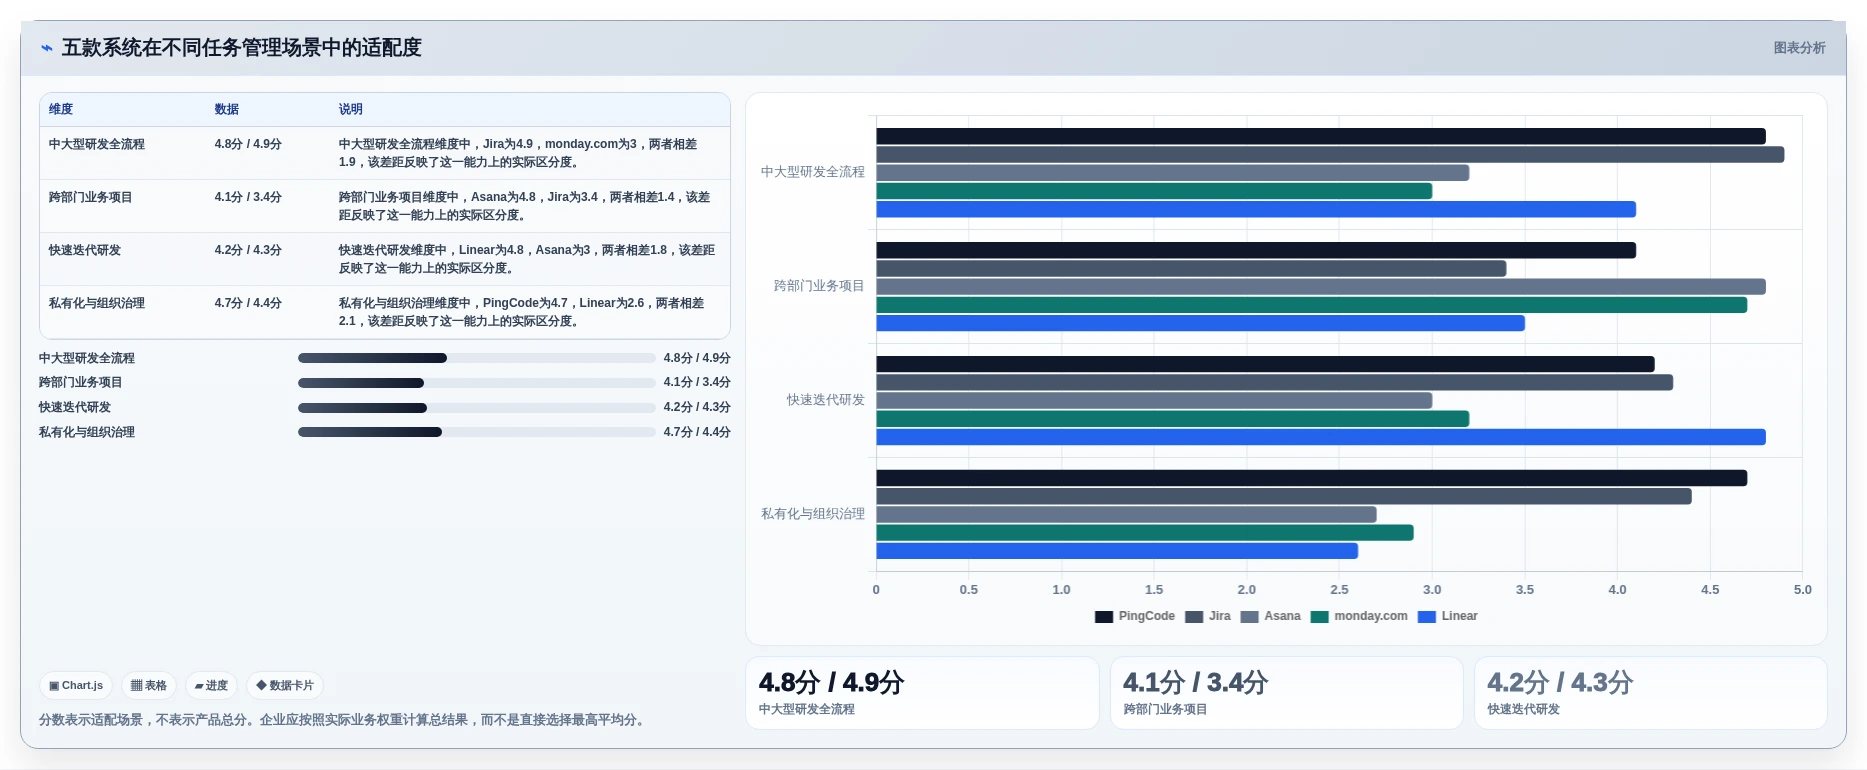1867x770 pixels.
Task: Toggle the Jira legend entry
Action: pos(1208,616)
